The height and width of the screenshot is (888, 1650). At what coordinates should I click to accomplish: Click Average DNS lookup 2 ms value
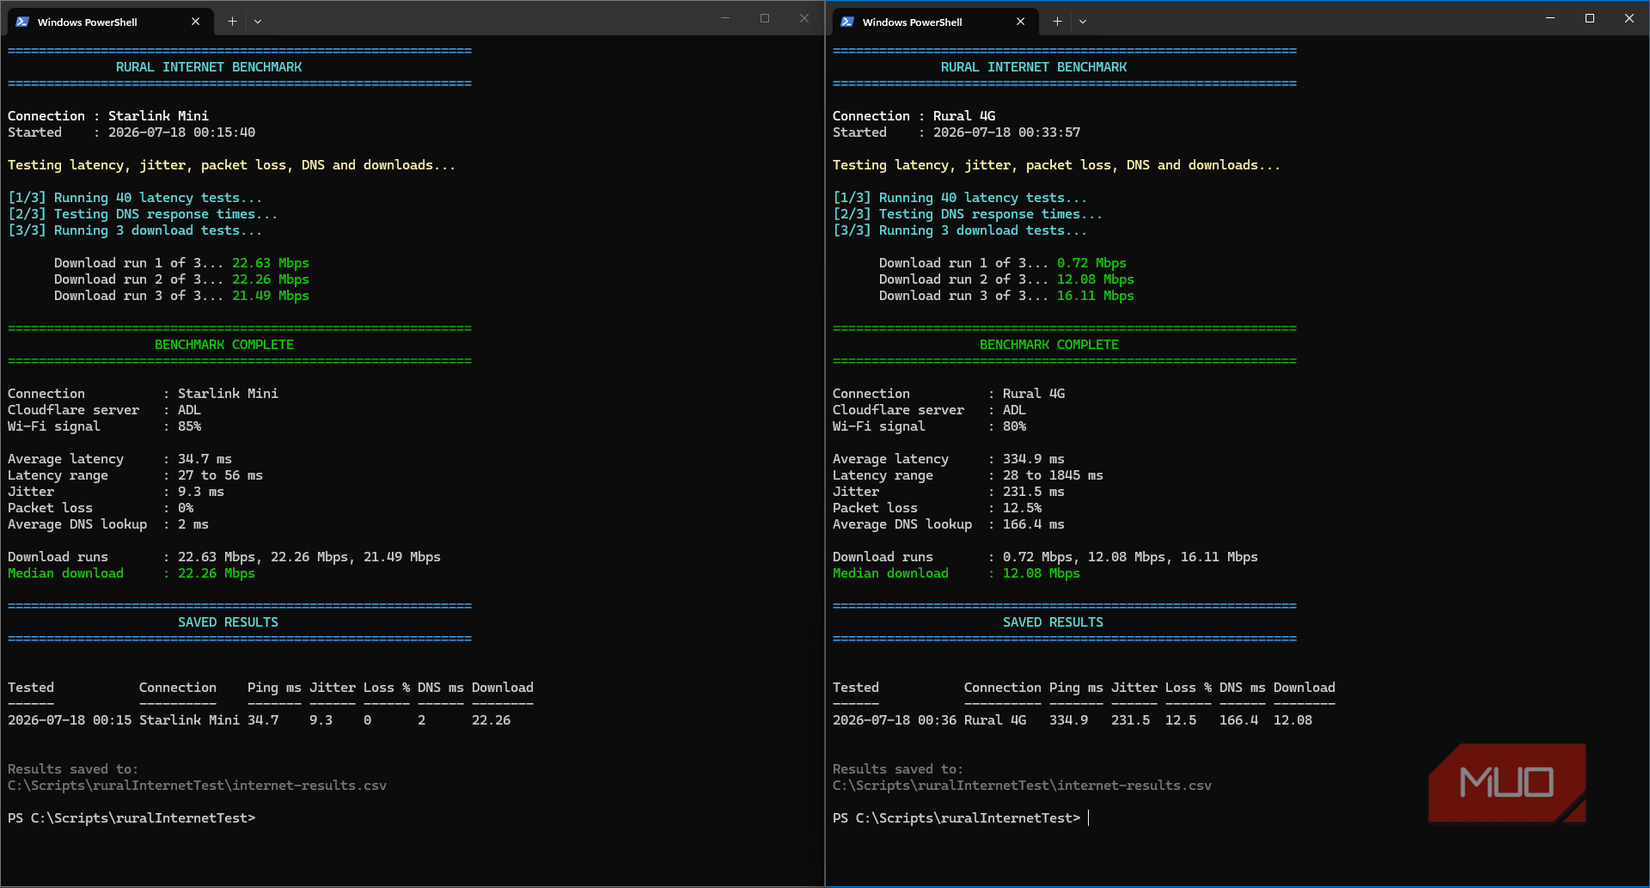pyautogui.click(x=194, y=524)
